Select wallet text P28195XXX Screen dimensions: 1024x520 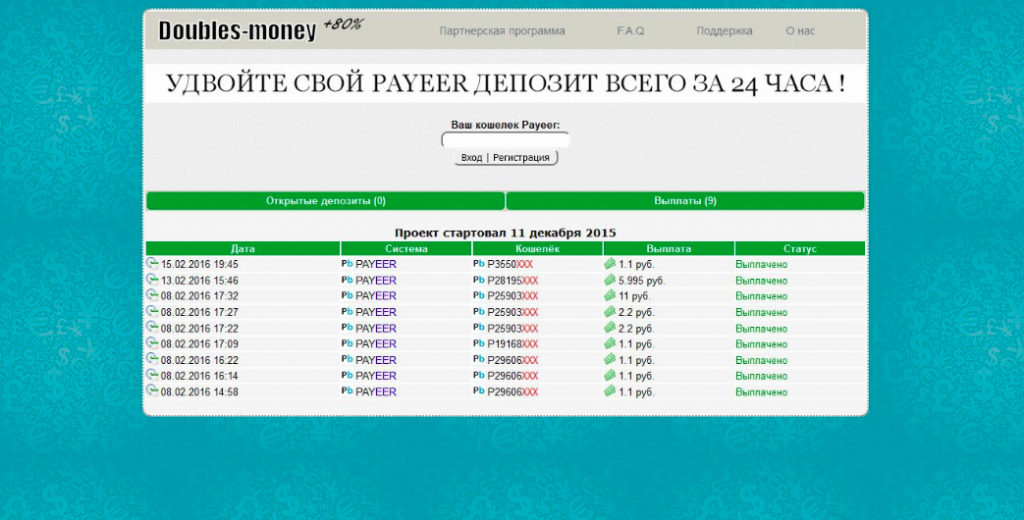513,280
